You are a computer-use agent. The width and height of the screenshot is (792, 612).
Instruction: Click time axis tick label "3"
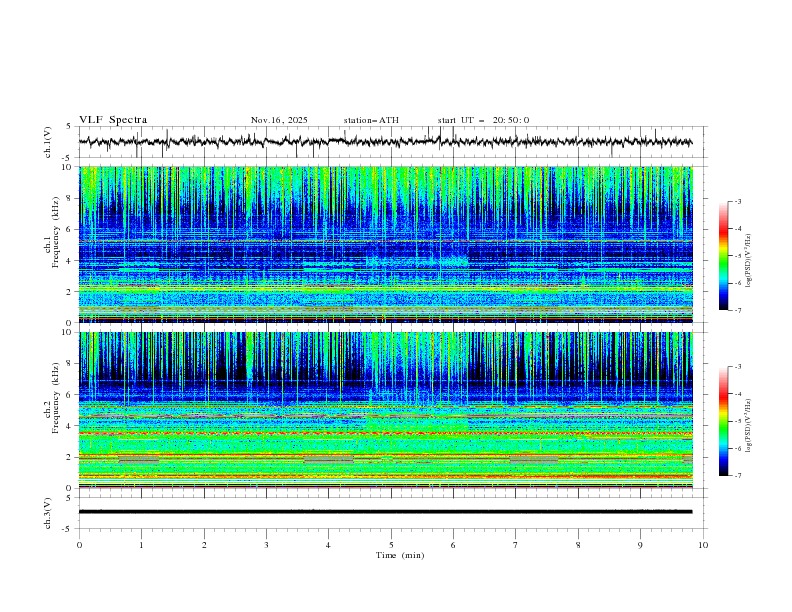[x=266, y=545]
